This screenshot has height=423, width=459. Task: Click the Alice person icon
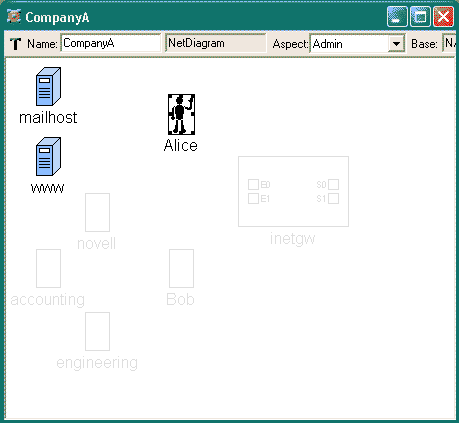[x=181, y=114]
